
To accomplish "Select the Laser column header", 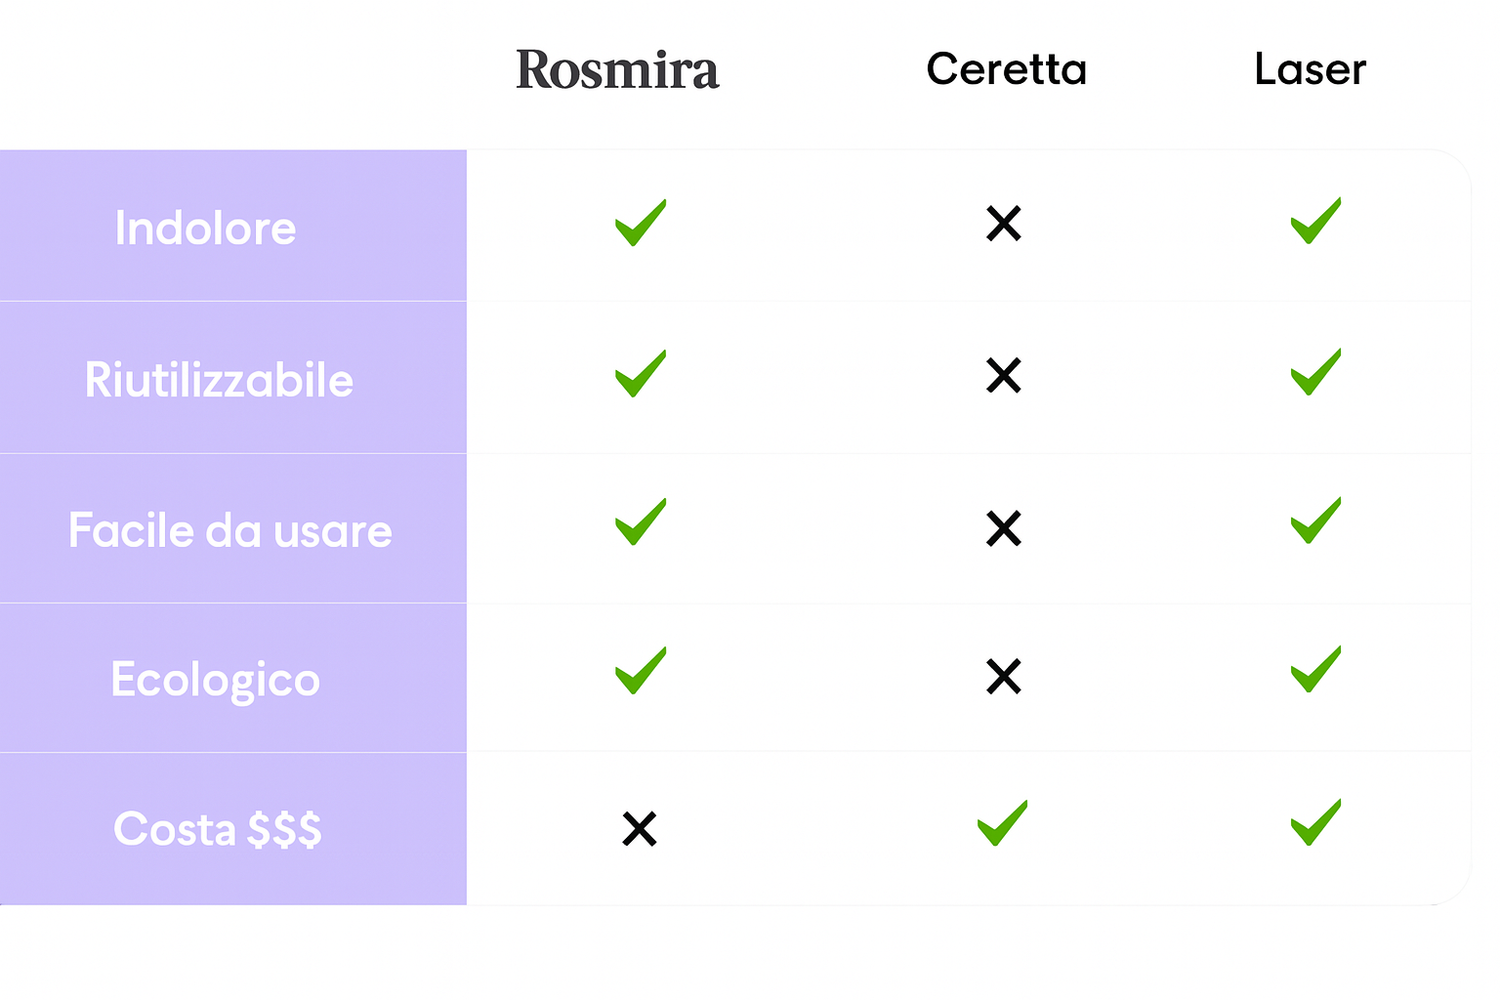I will click(x=1310, y=69).
